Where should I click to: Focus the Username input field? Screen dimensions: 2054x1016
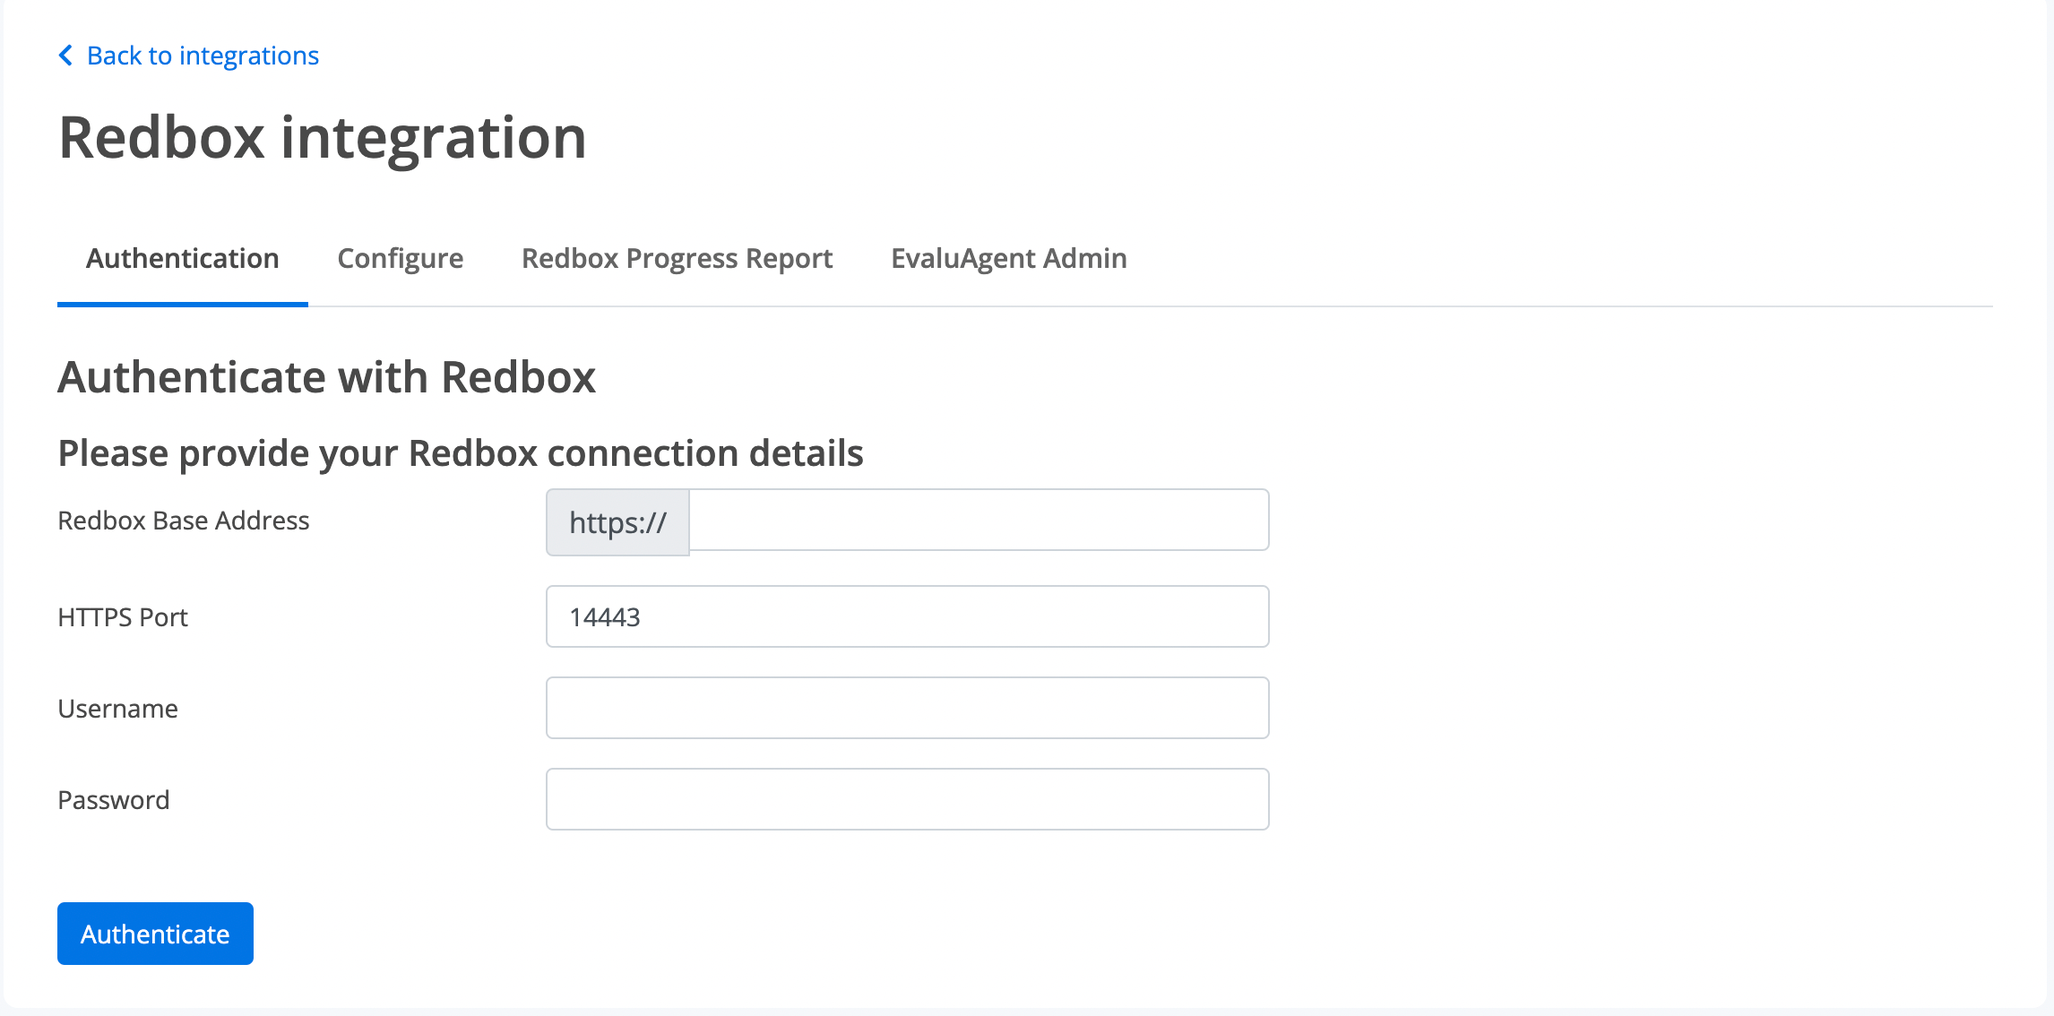pyautogui.click(x=907, y=708)
